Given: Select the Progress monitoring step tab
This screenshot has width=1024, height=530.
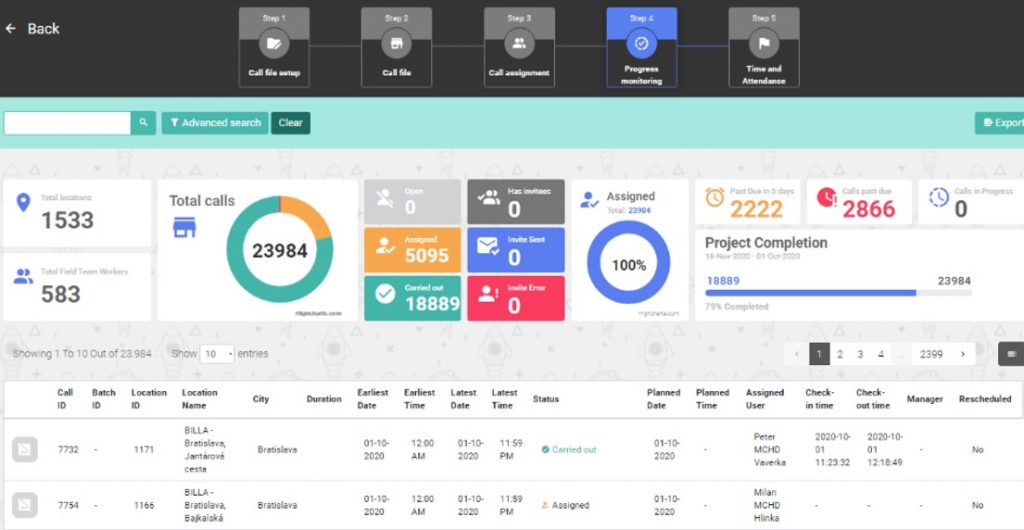Looking at the screenshot, I should [x=641, y=47].
